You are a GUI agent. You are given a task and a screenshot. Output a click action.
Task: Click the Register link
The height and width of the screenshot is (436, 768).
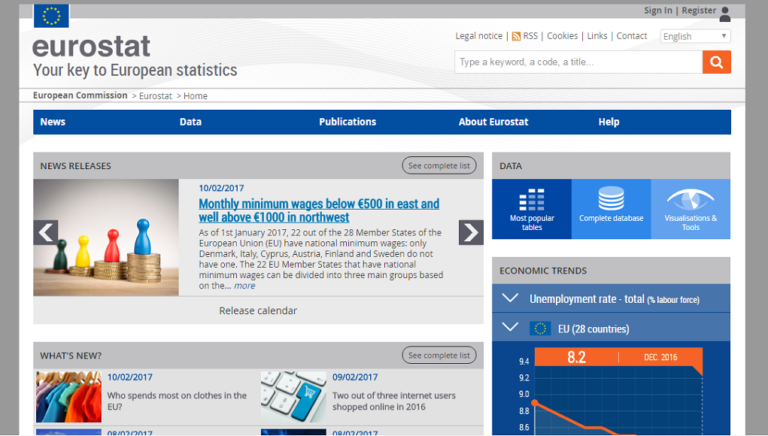pos(699,10)
